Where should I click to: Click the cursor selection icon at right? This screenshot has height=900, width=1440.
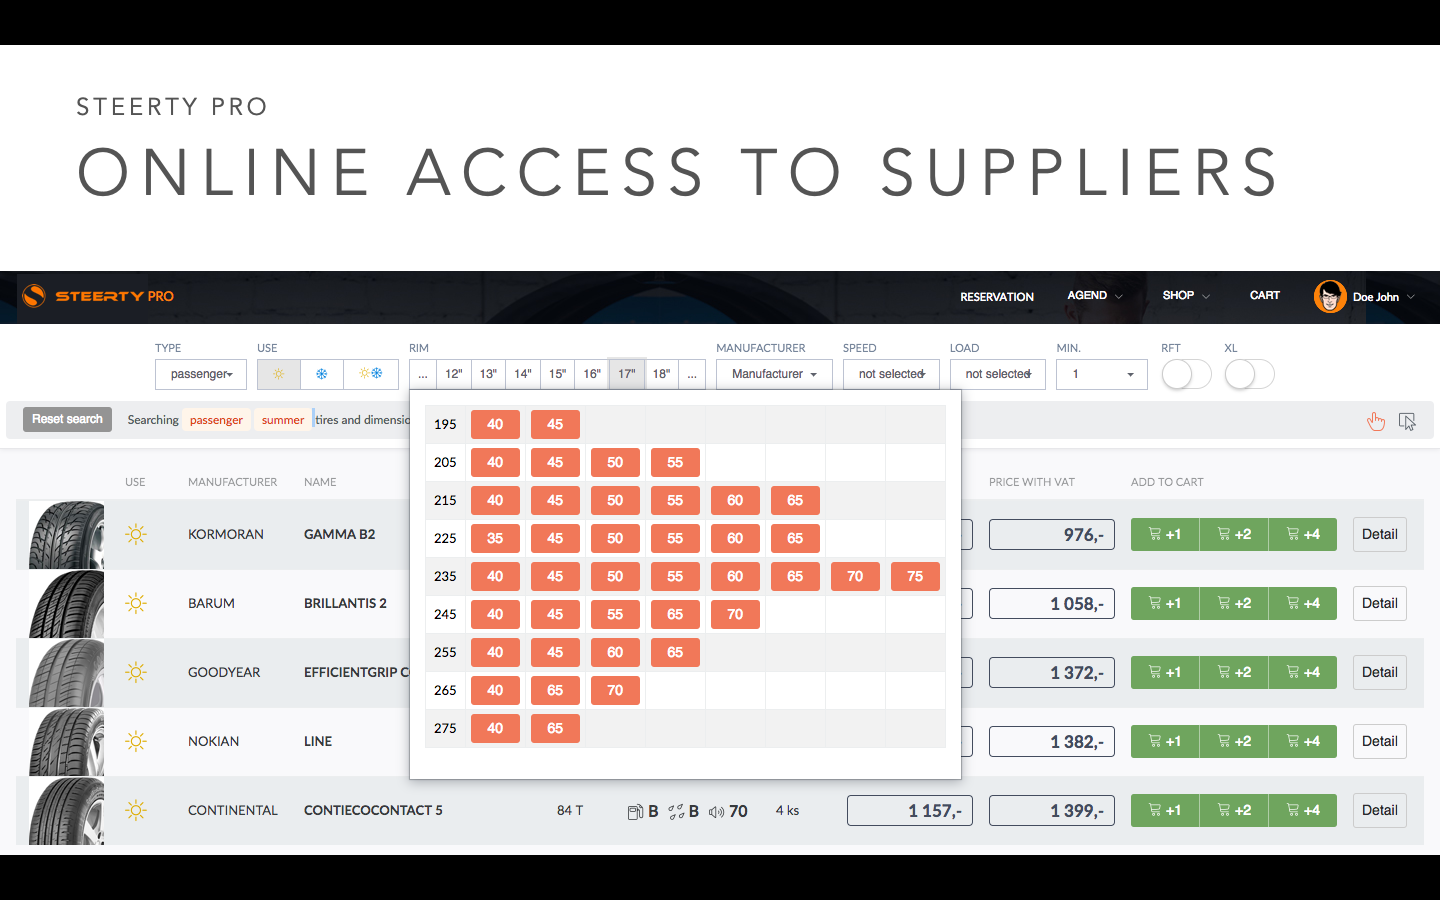[x=1407, y=421]
